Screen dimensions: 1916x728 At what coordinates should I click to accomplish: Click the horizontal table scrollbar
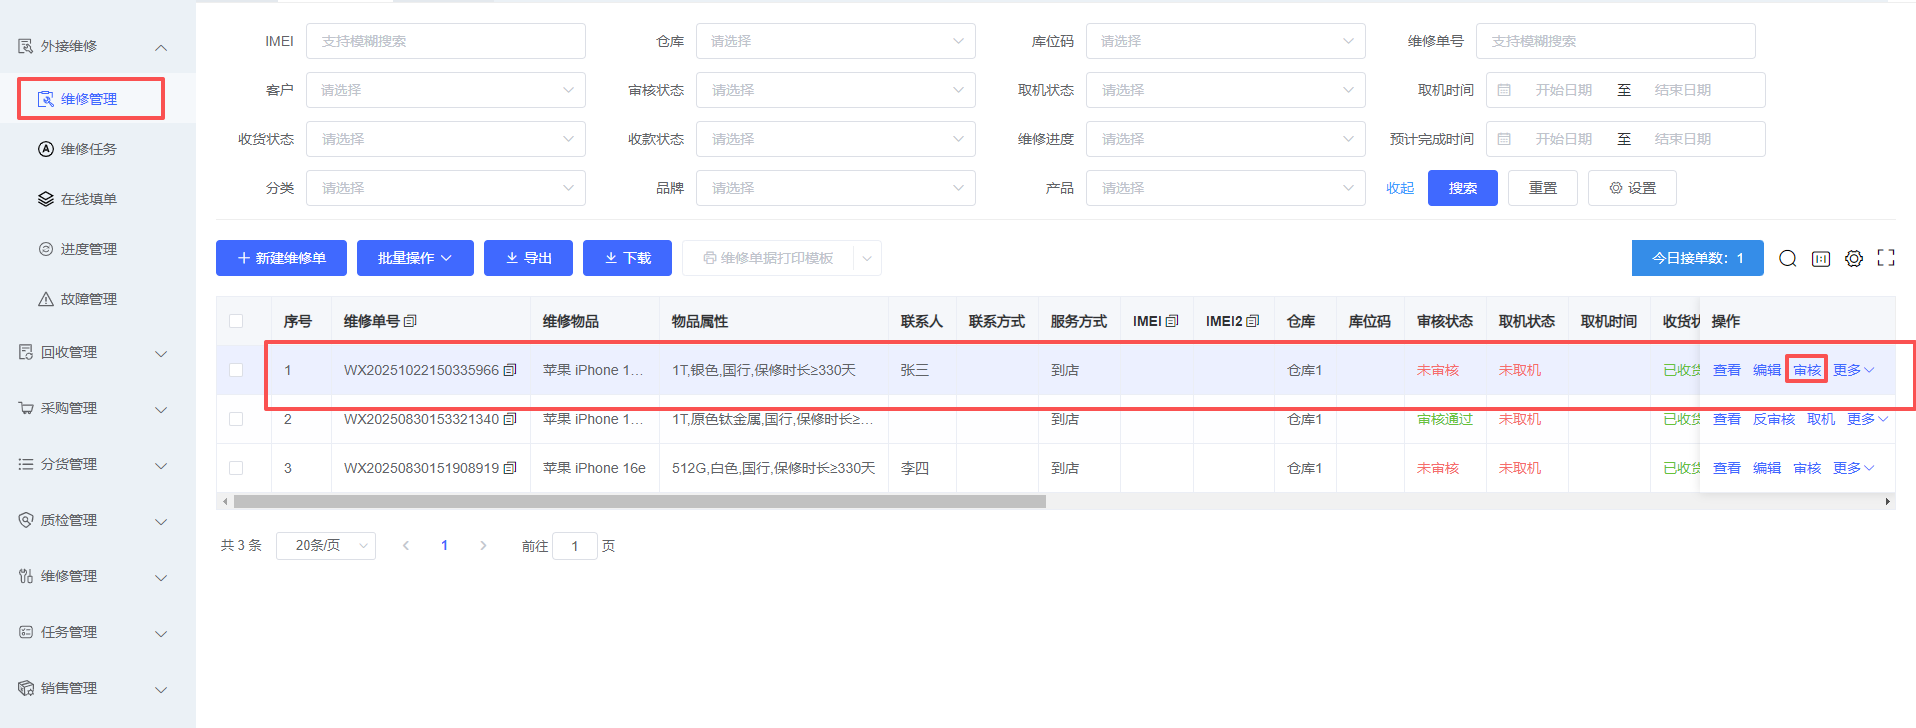640,502
